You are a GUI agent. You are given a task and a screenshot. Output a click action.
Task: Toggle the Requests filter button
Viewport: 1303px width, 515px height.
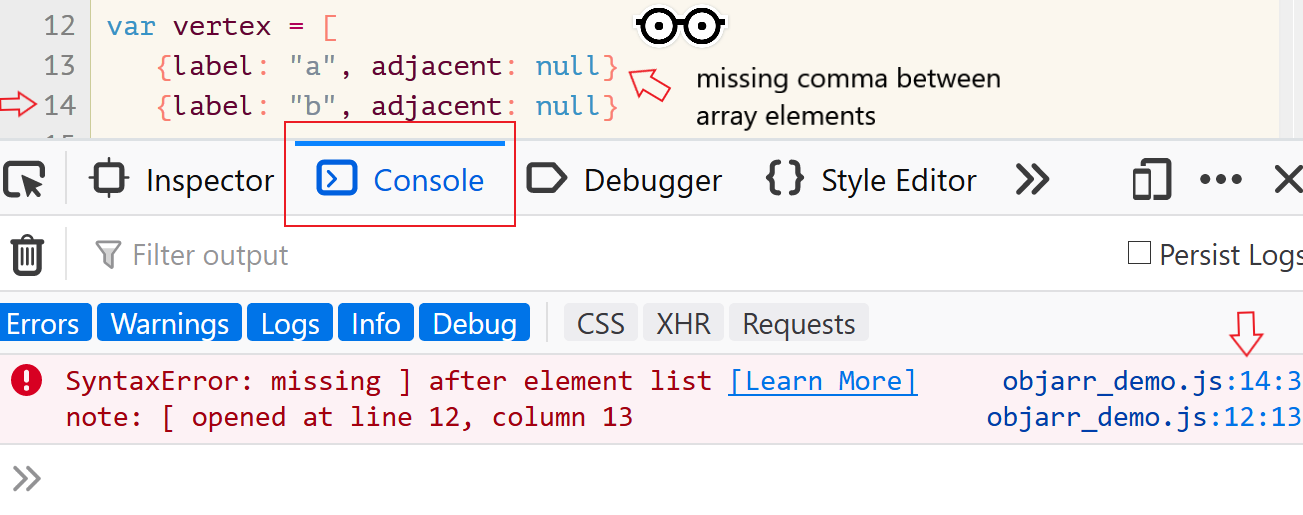tap(799, 324)
